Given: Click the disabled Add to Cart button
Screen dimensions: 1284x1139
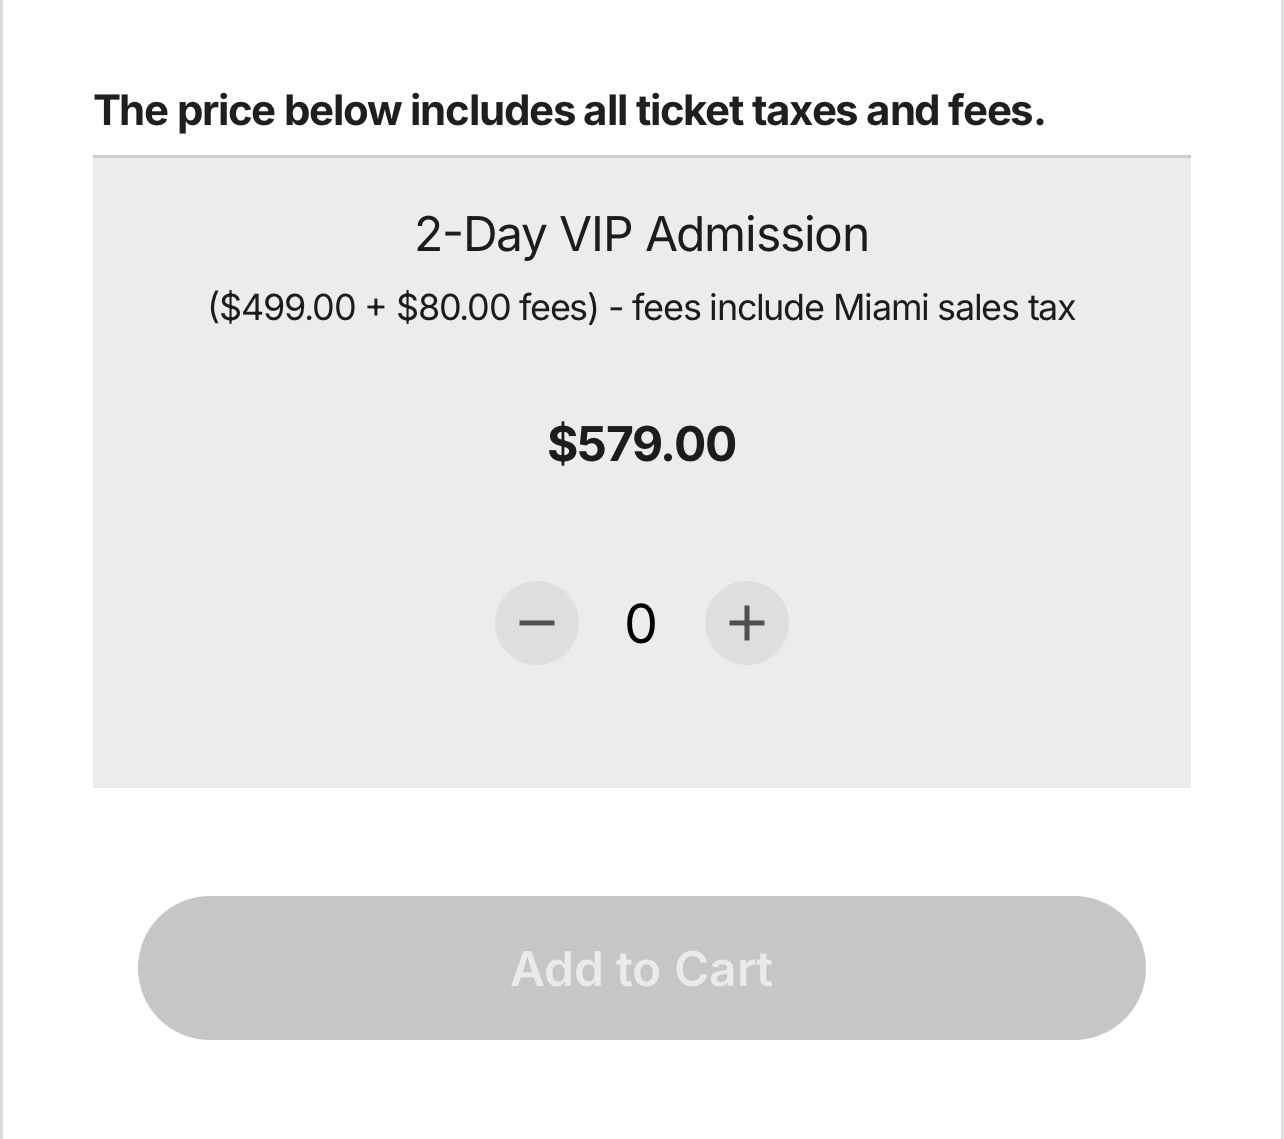Looking at the screenshot, I should pos(641,967).
